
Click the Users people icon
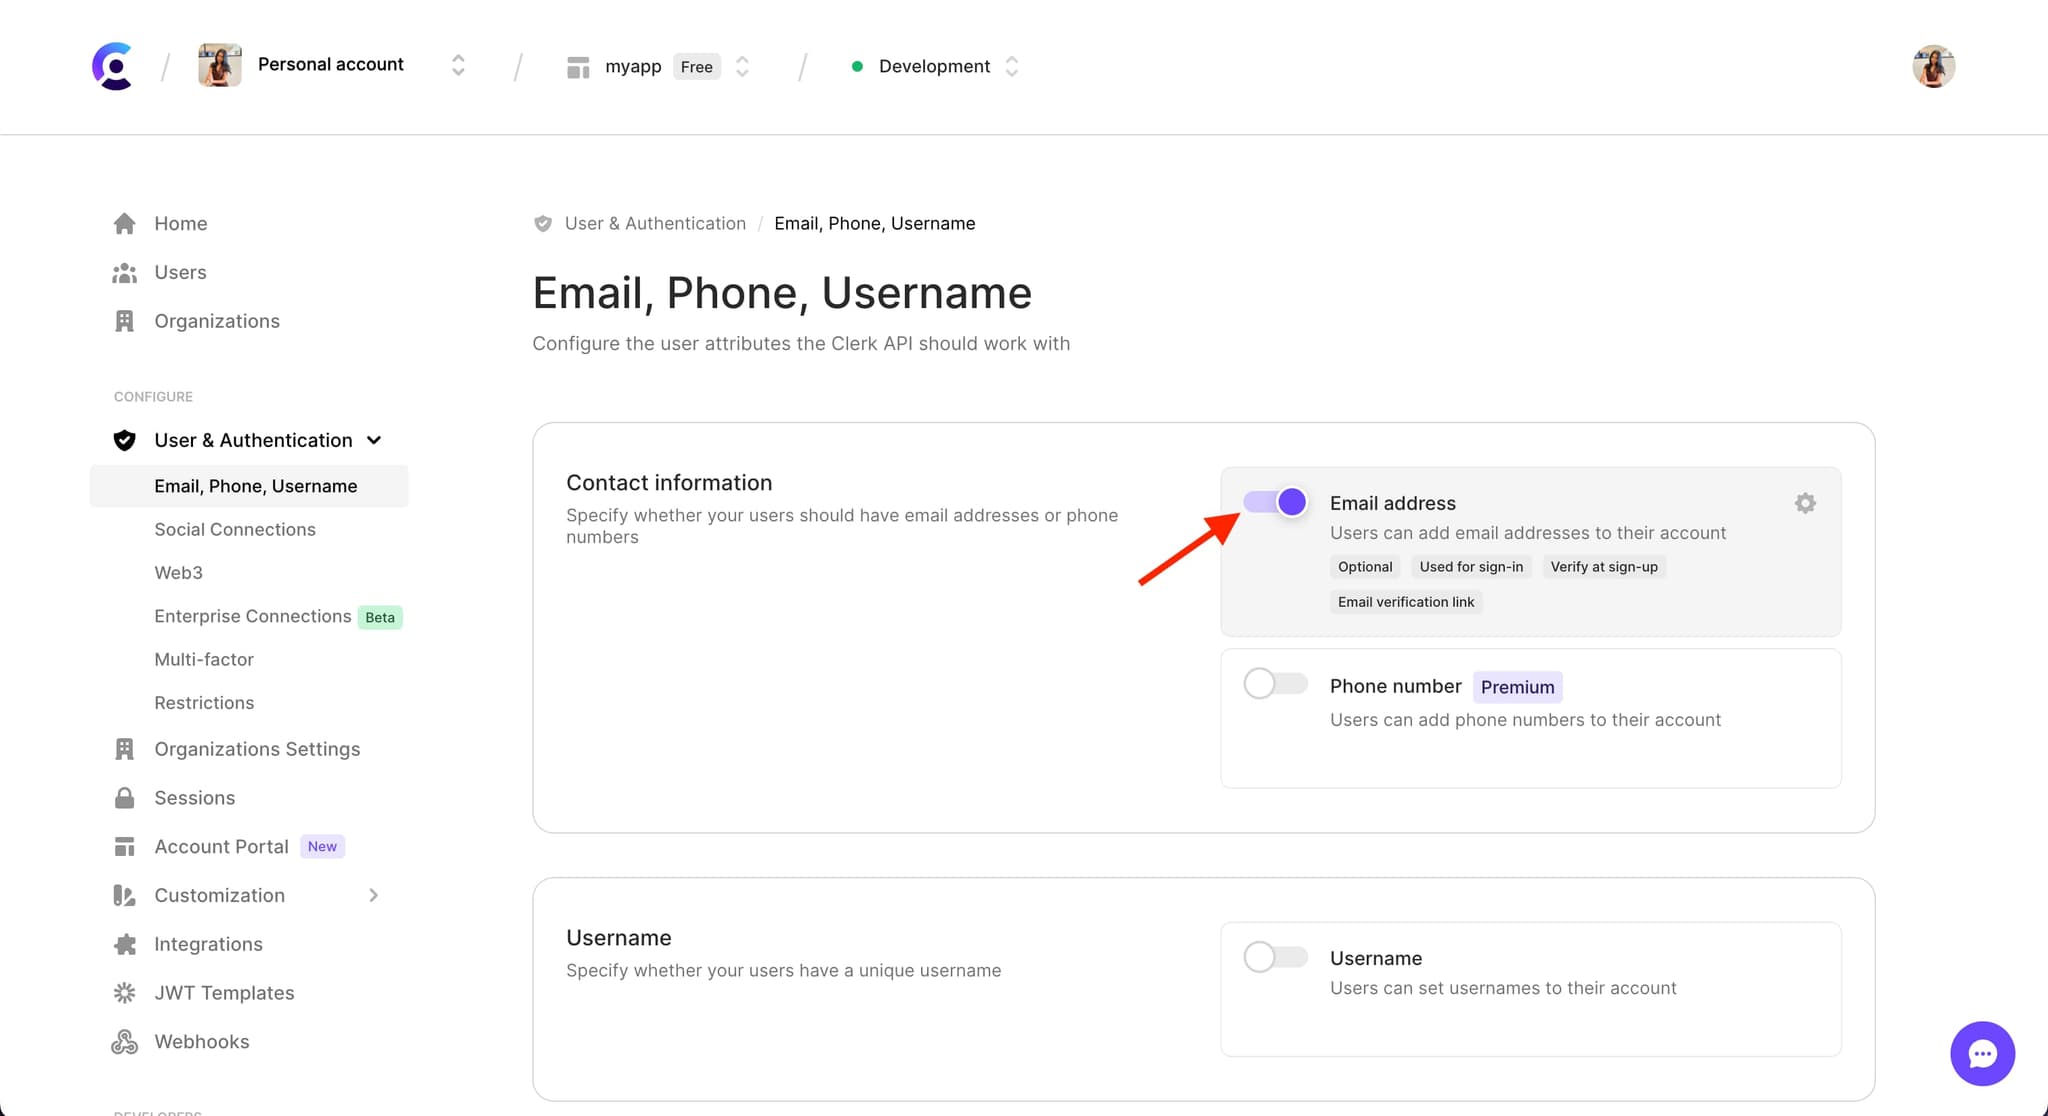[124, 272]
